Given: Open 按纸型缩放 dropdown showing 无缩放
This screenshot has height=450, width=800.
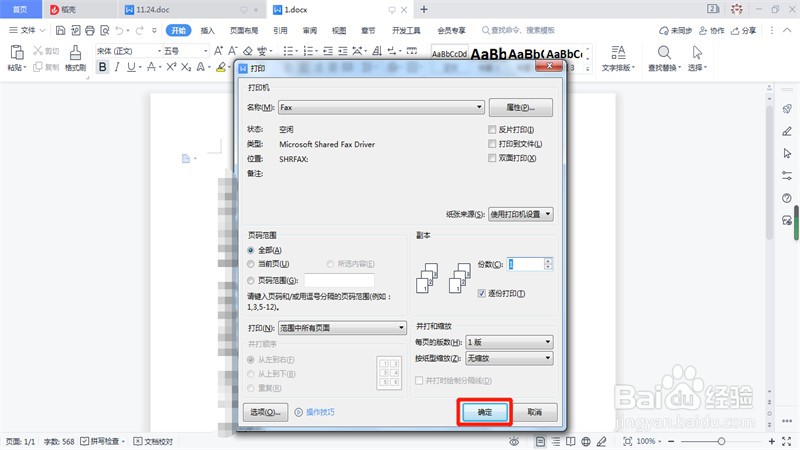Looking at the screenshot, I should 509,358.
